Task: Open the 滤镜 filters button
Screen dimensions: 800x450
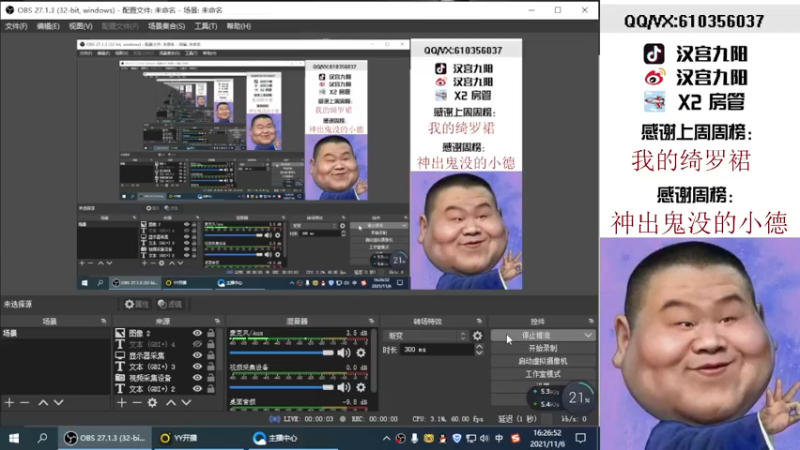Action: 170,304
